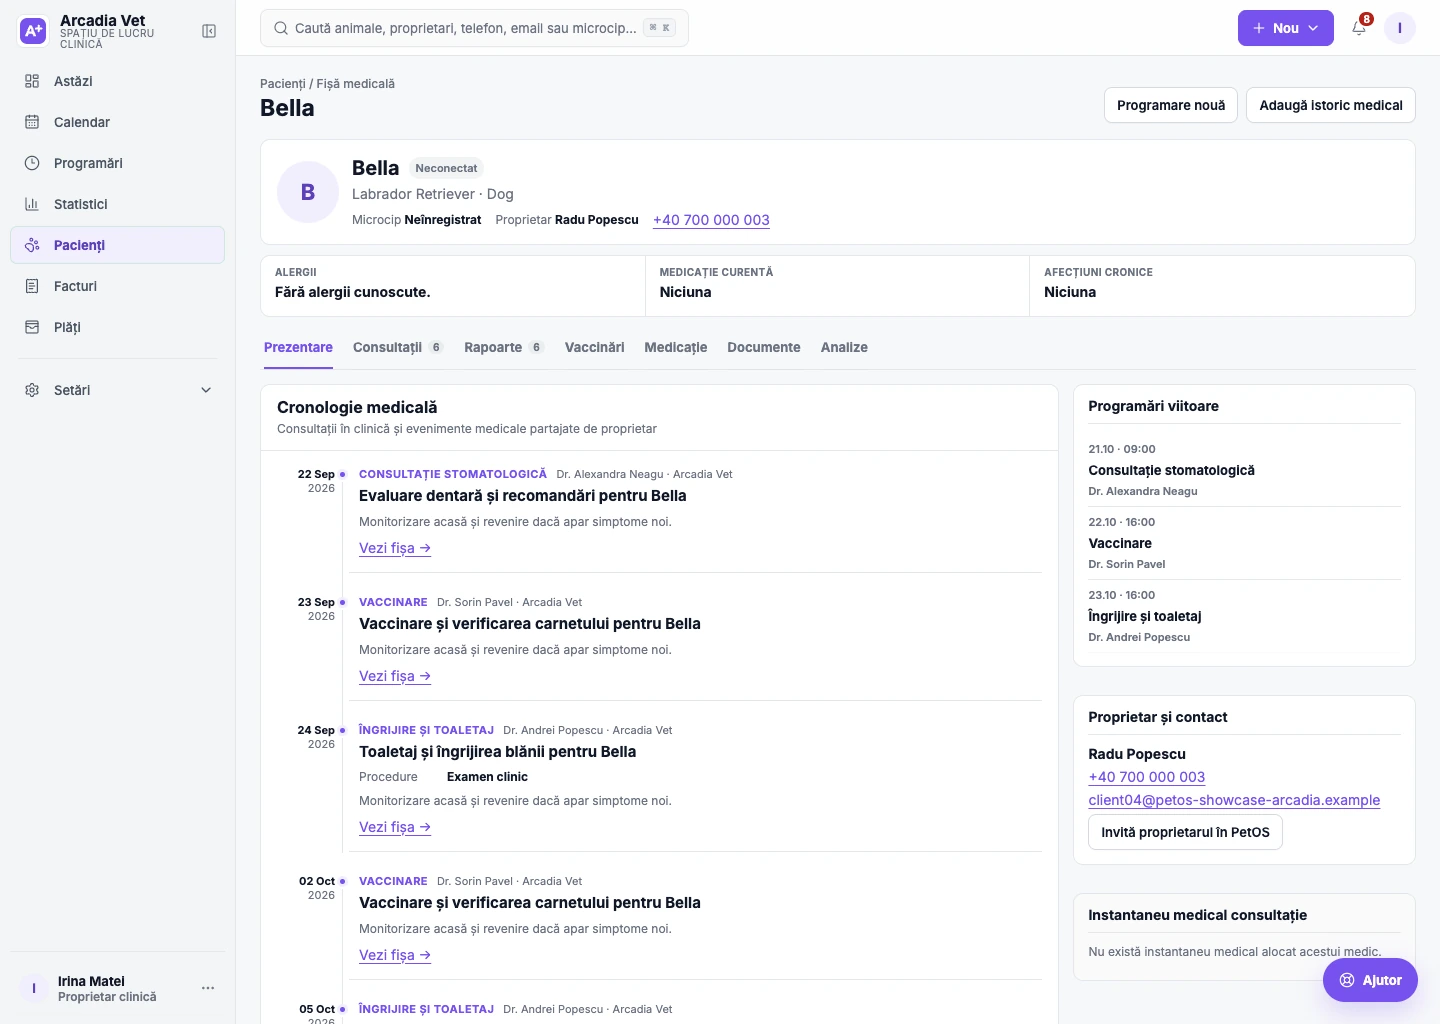Select upcoming Consultație stomatologică appointment

tap(1244, 470)
